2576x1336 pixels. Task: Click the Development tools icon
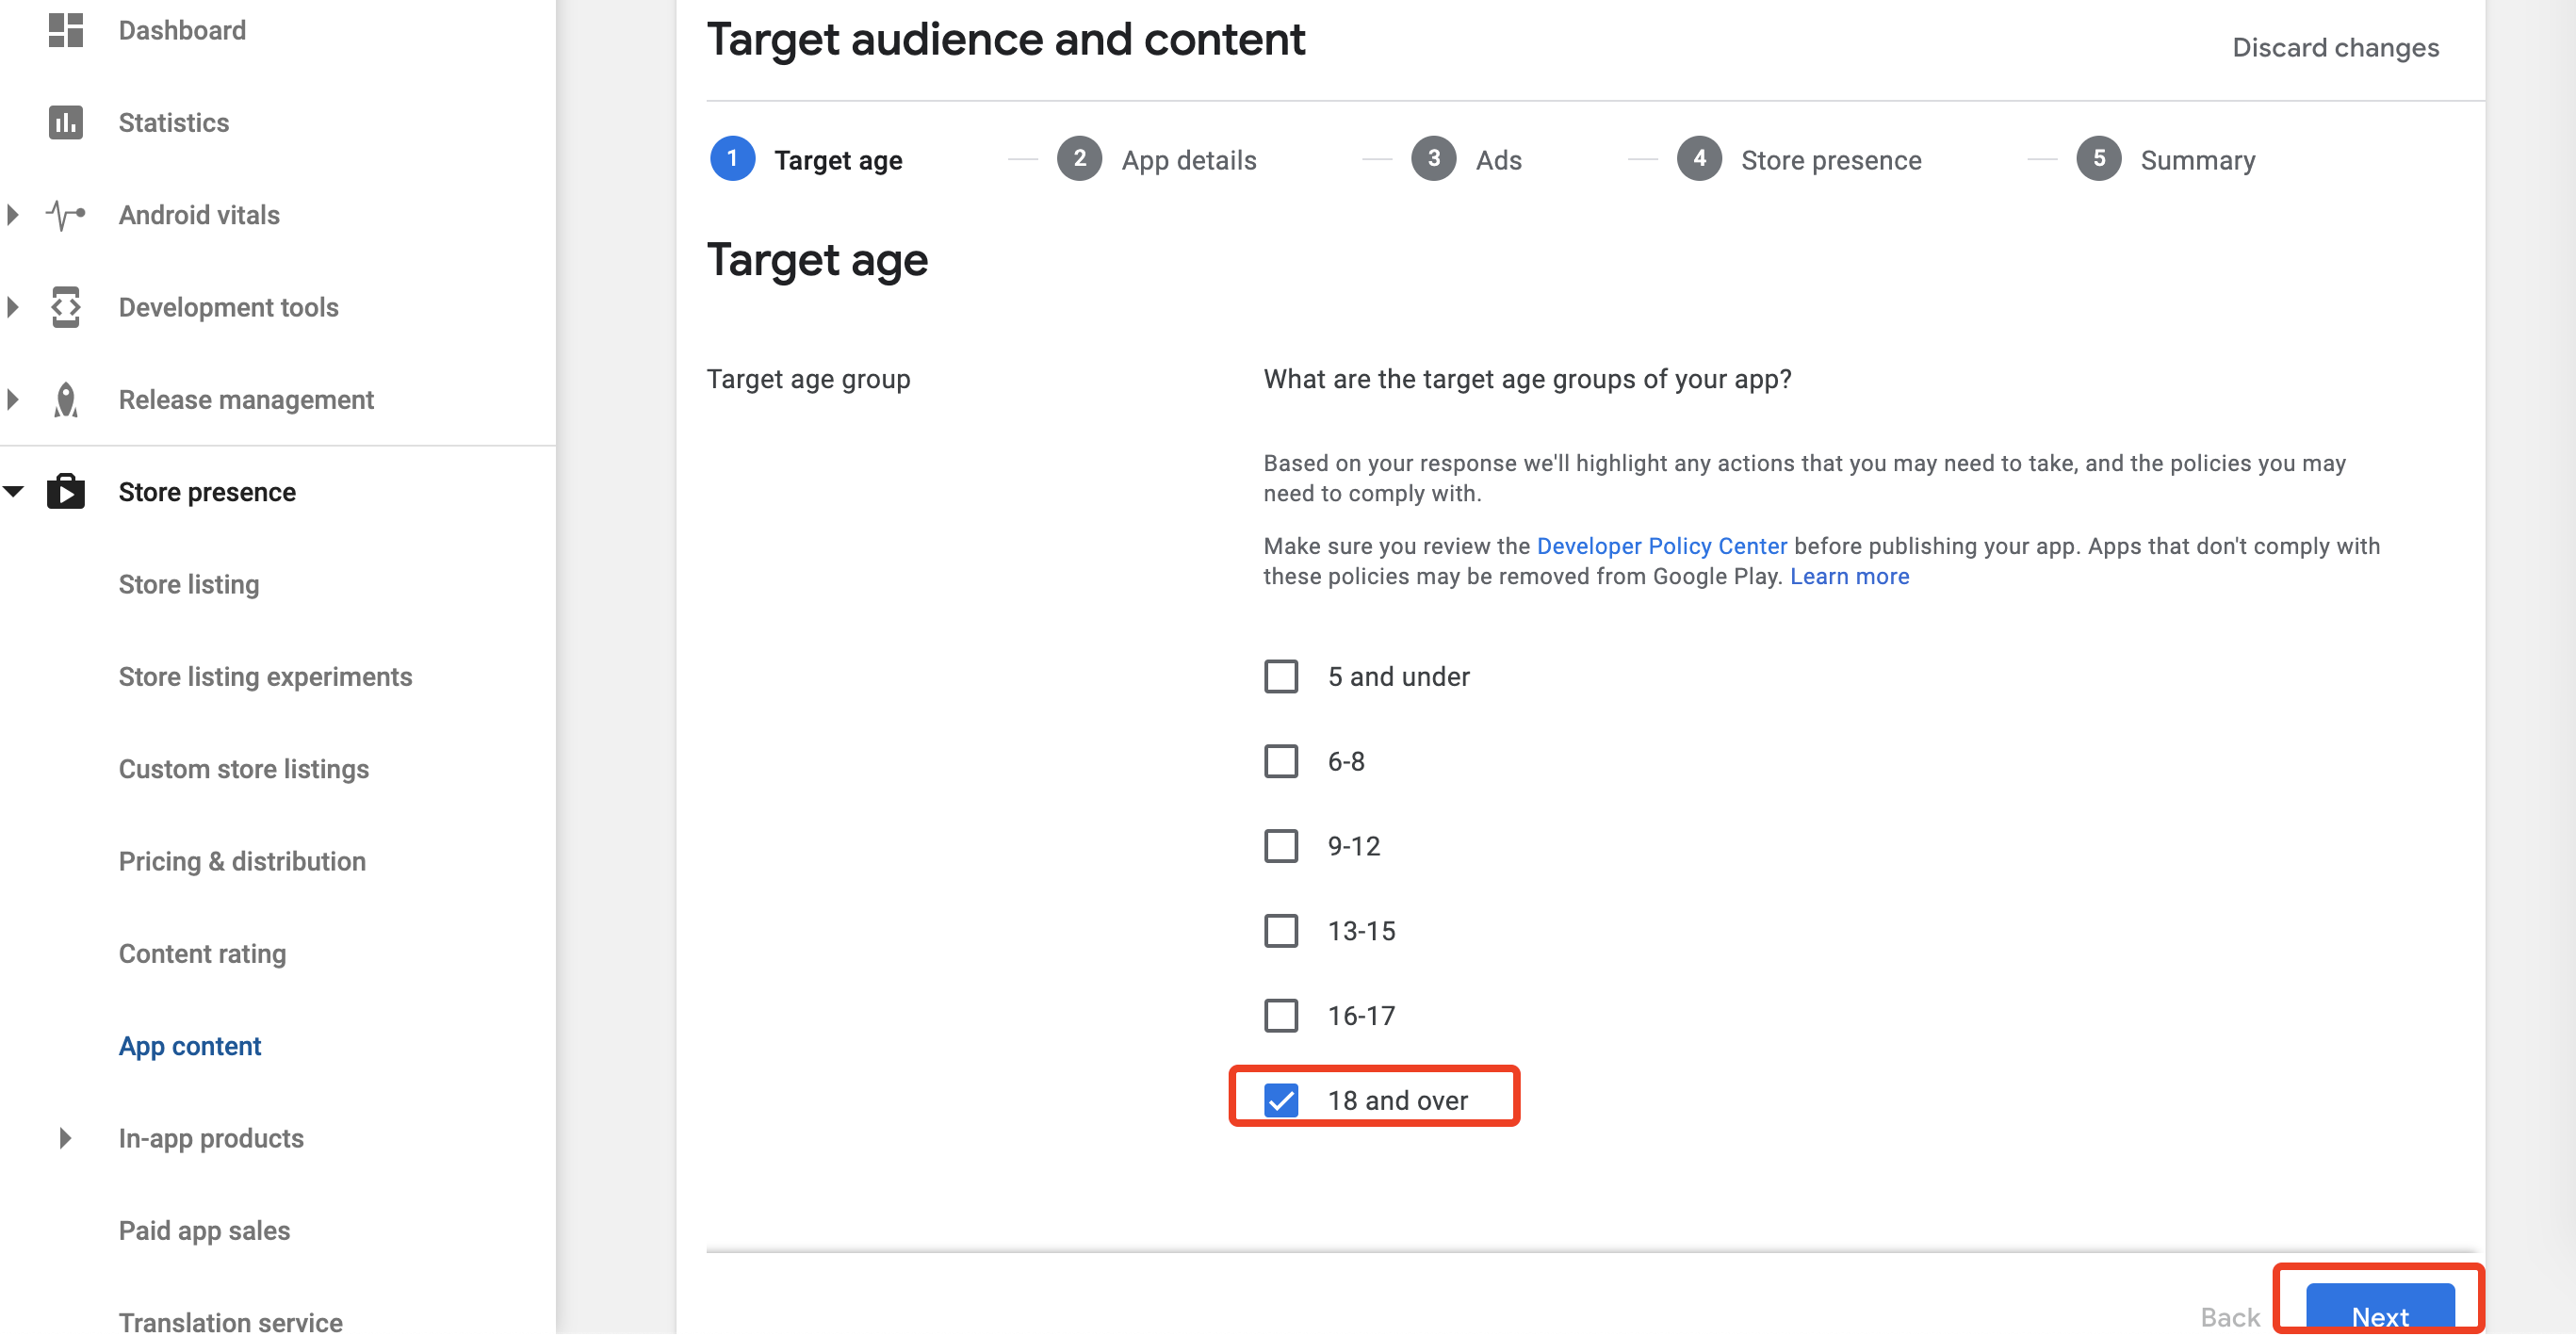pyautogui.click(x=66, y=307)
